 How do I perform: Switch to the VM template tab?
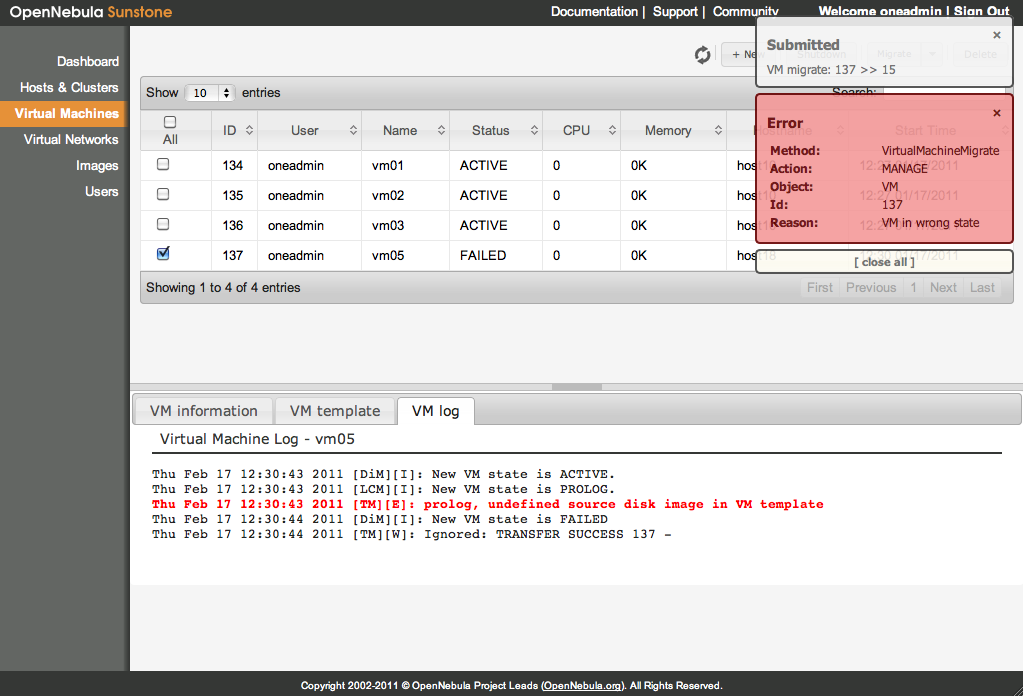click(335, 411)
